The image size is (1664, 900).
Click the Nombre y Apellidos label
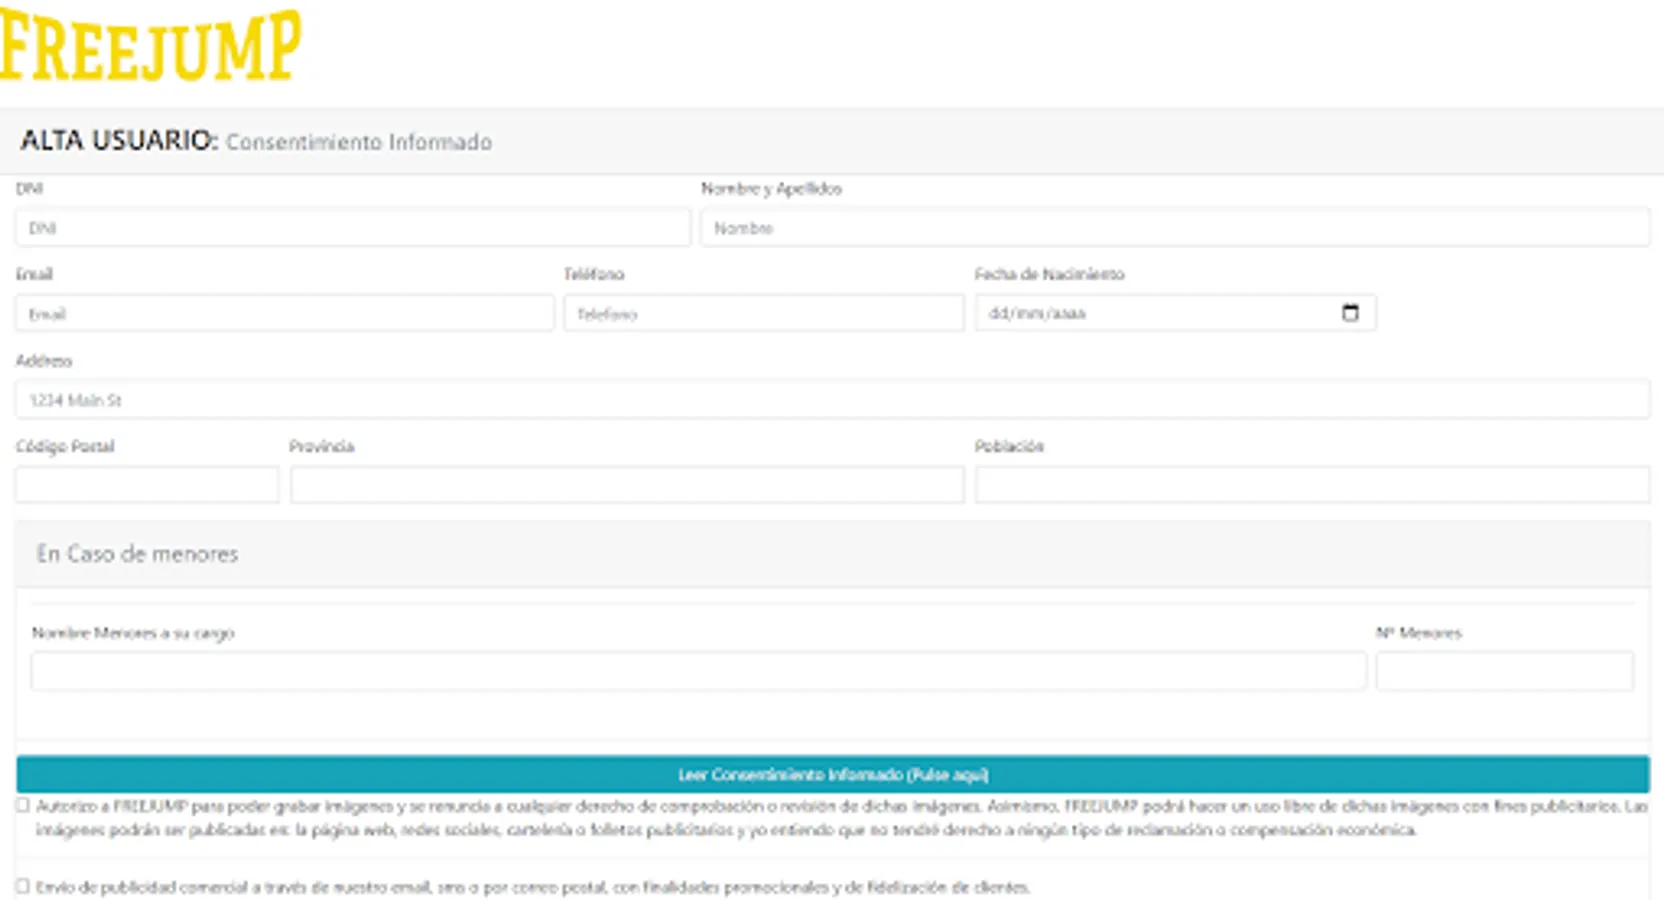[x=771, y=188]
